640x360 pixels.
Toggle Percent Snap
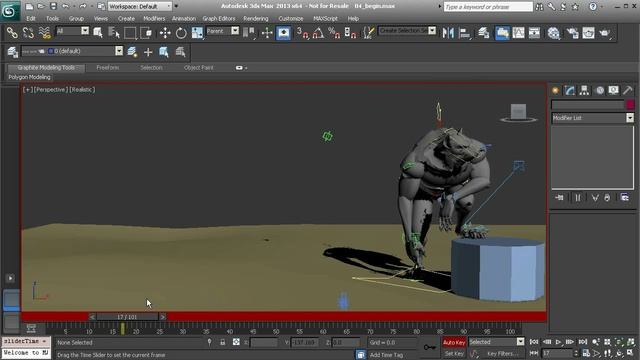coord(334,33)
